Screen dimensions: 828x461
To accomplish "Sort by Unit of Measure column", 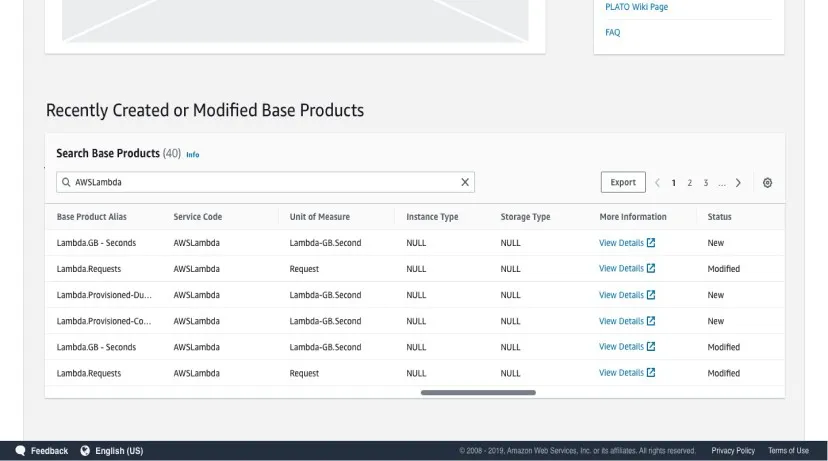I will click(319, 217).
